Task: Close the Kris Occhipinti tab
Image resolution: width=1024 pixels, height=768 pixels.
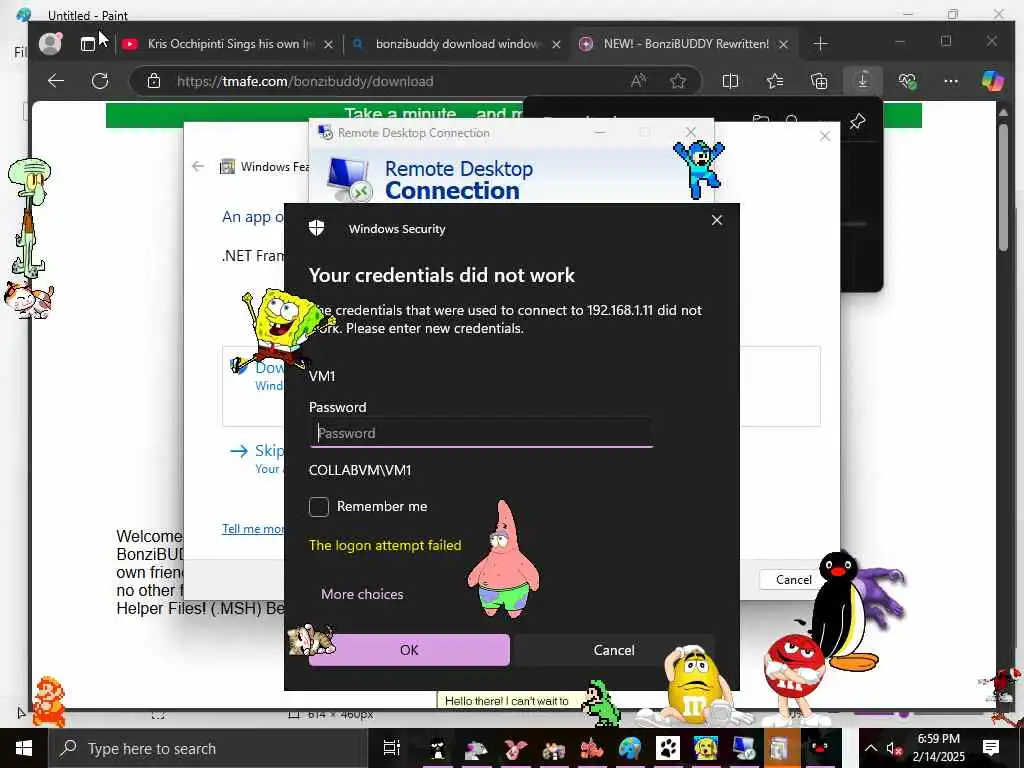Action: point(328,44)
